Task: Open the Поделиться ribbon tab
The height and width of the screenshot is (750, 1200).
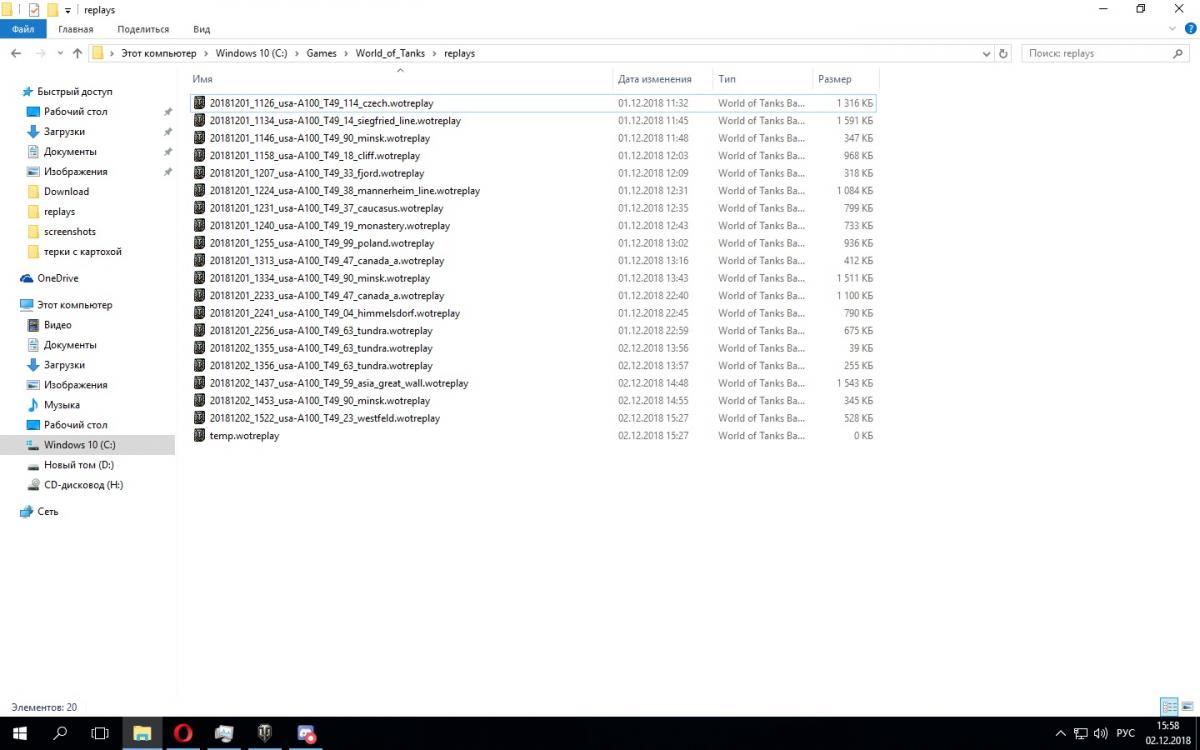Action: point(143,29)
